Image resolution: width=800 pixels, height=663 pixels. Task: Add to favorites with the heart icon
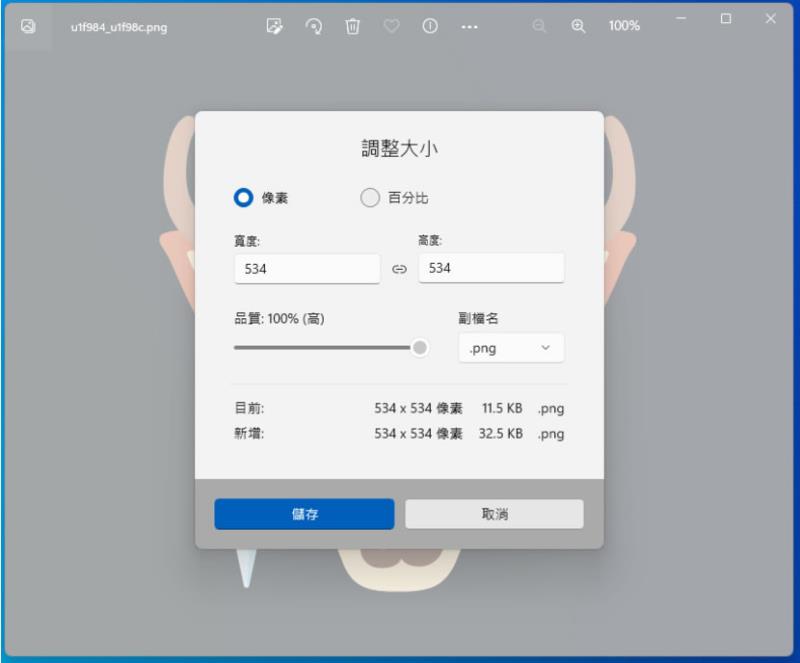391,26
